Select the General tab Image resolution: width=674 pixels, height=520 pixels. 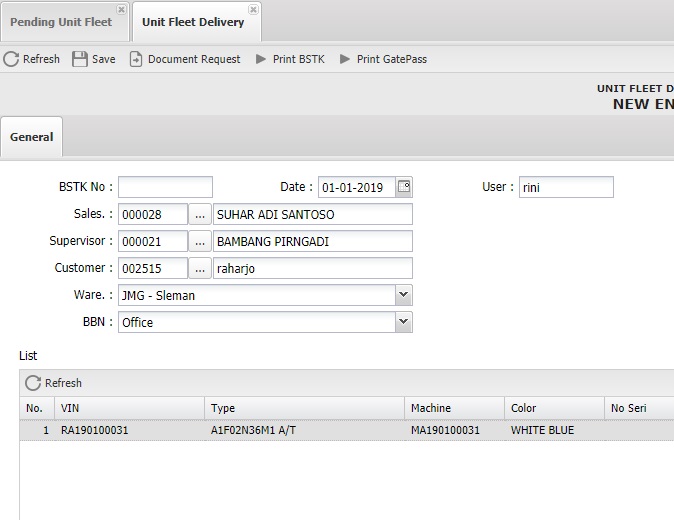(x=32, y=137)
